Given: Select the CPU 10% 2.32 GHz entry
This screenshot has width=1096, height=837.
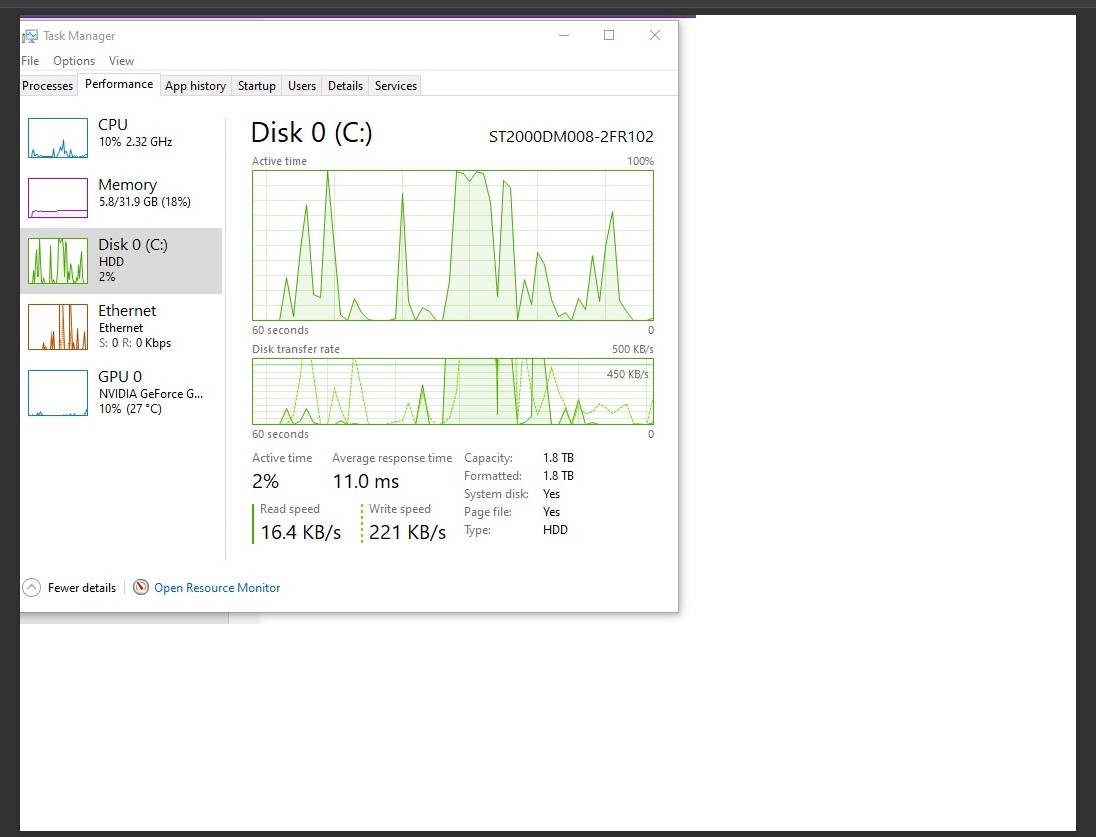Looking at the screenshot, I should click(x=121, y=138).
